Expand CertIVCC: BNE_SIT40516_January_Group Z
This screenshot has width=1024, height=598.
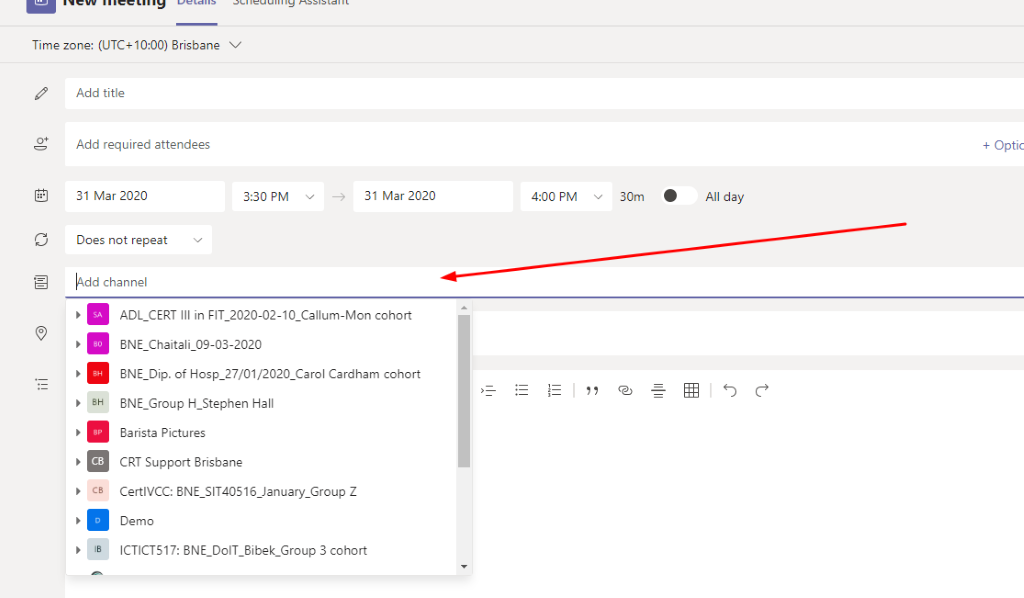click(78, 491)
